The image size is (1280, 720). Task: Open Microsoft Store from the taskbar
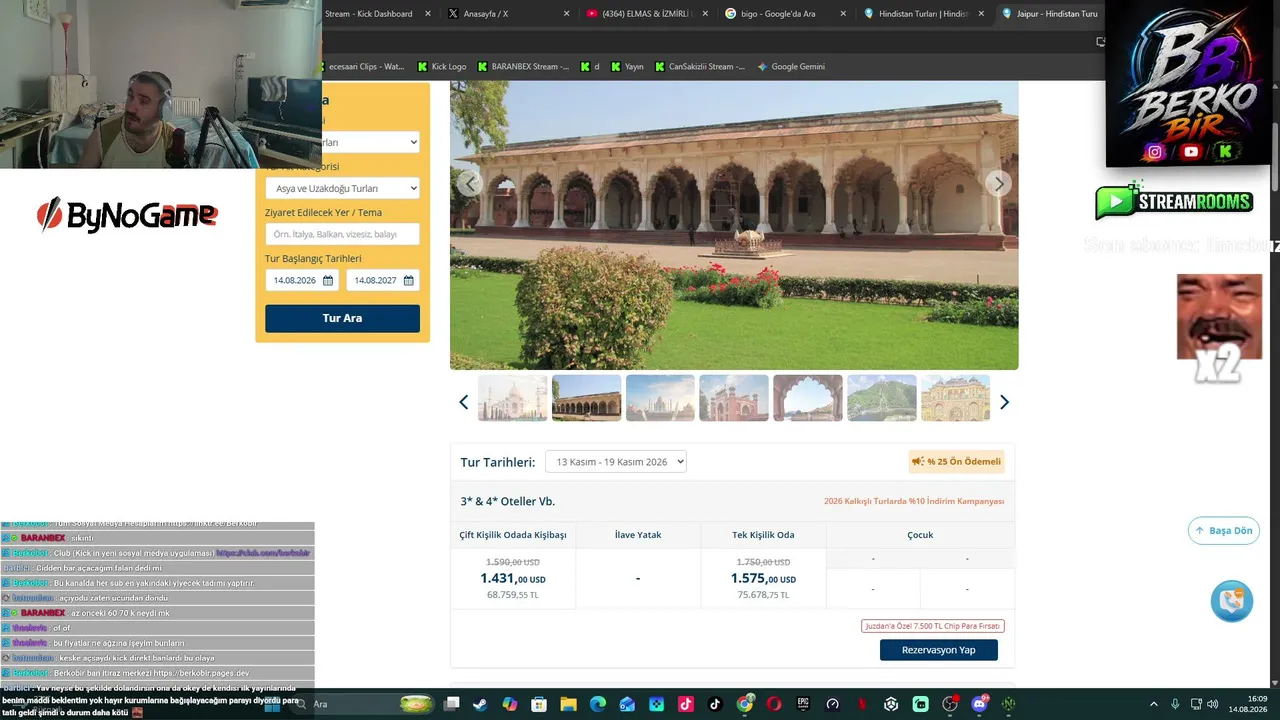539,704
